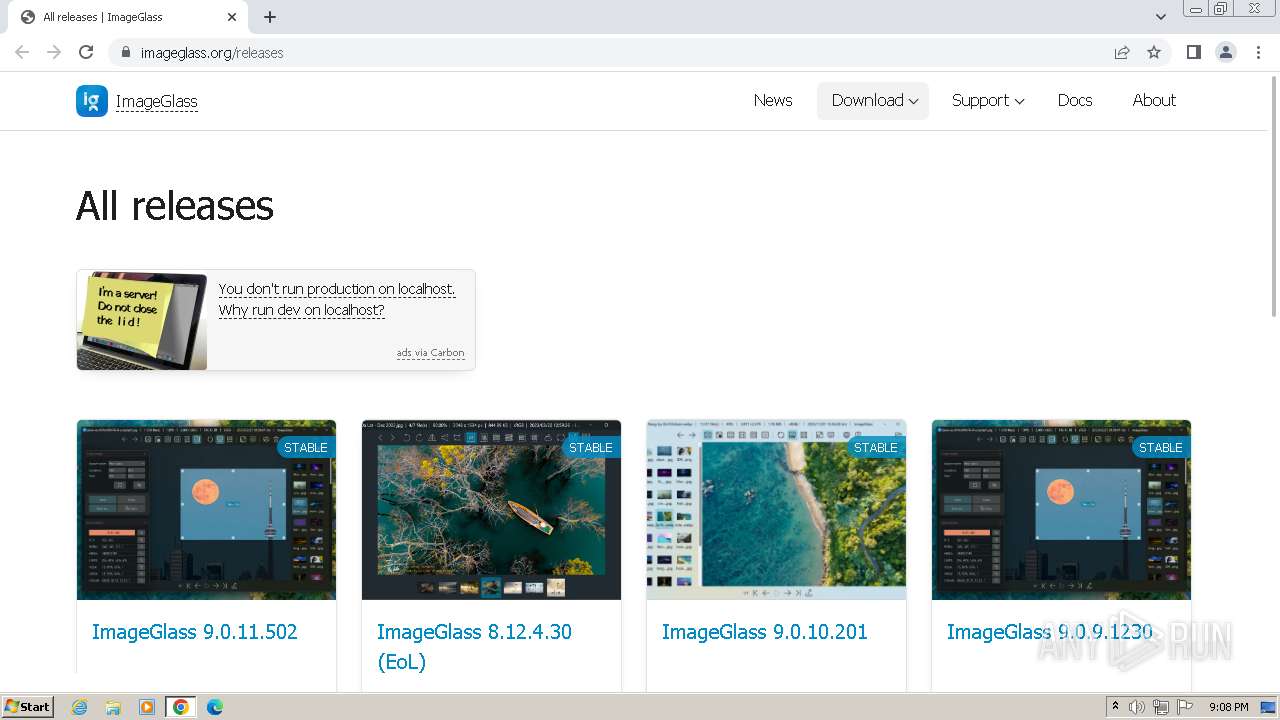Open ImageGlass 9.0.9.1230 release link
The image size is (1280, 720).
(x=1050, y=632)
